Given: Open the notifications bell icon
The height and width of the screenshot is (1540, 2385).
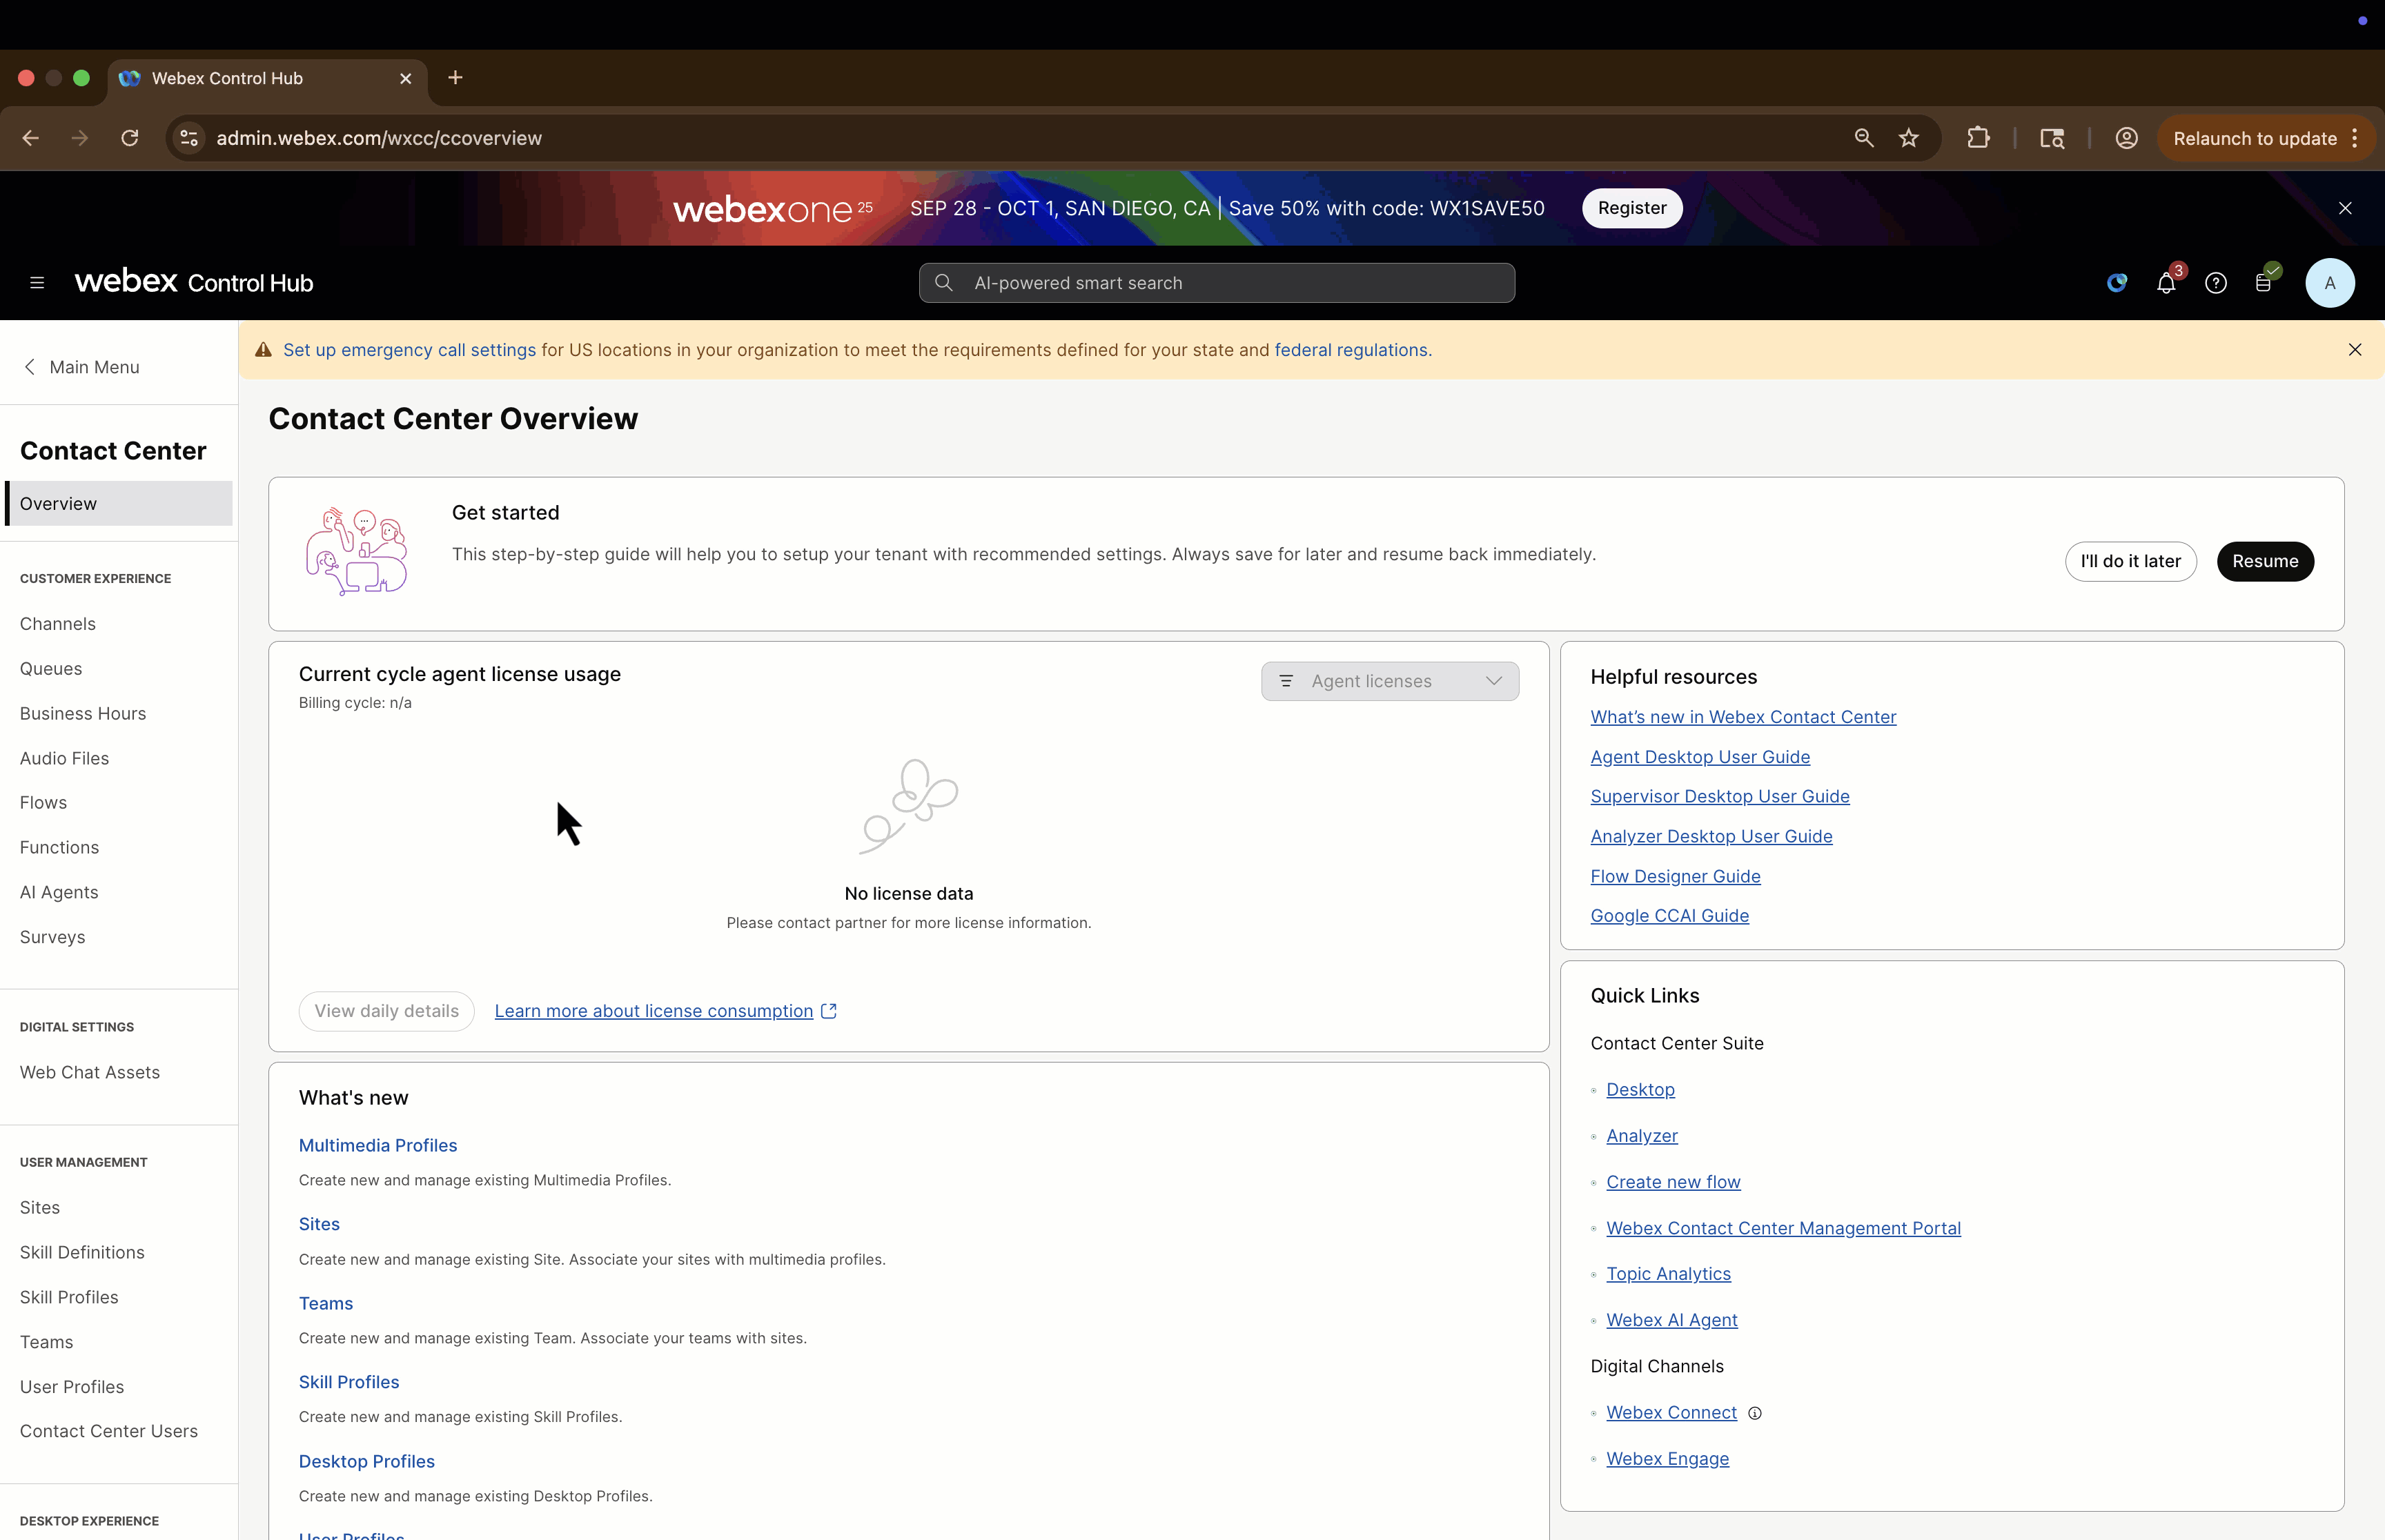Looking at the screenshot, I should coord(2165,284).
